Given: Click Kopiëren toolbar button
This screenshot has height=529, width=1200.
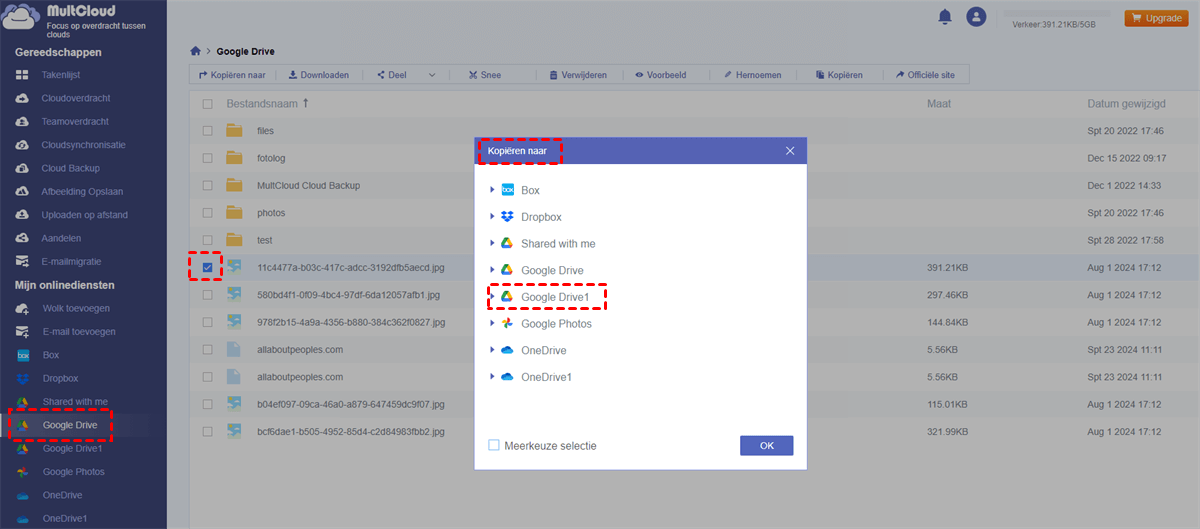Looking at the screenshot, I should pos(838,75).
